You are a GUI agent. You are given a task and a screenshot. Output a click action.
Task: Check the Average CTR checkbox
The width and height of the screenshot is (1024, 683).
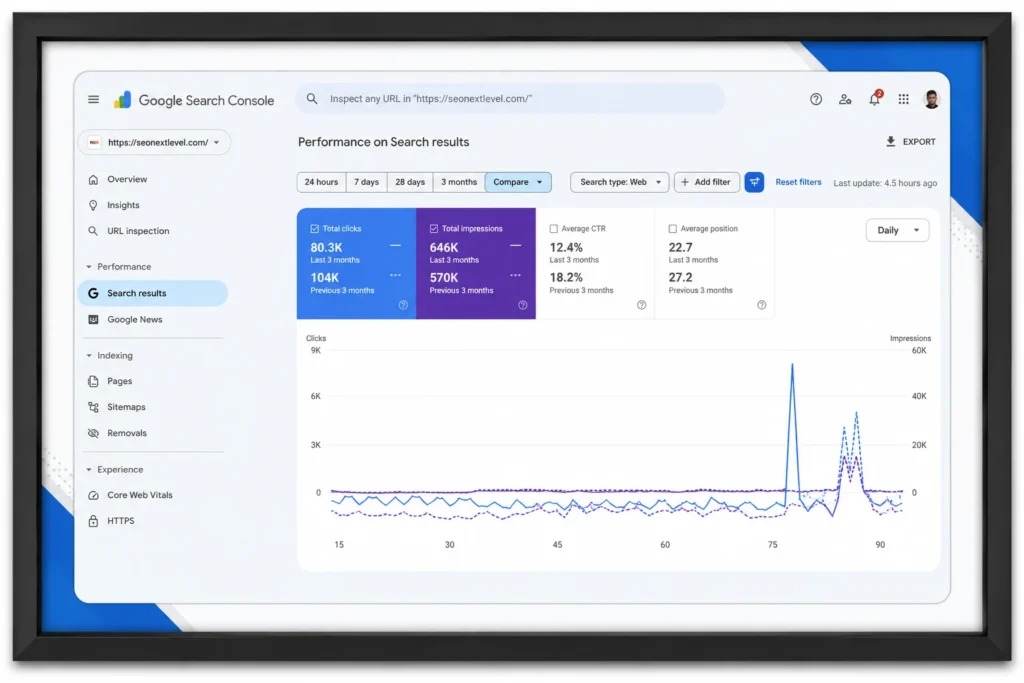coord(554,229)
